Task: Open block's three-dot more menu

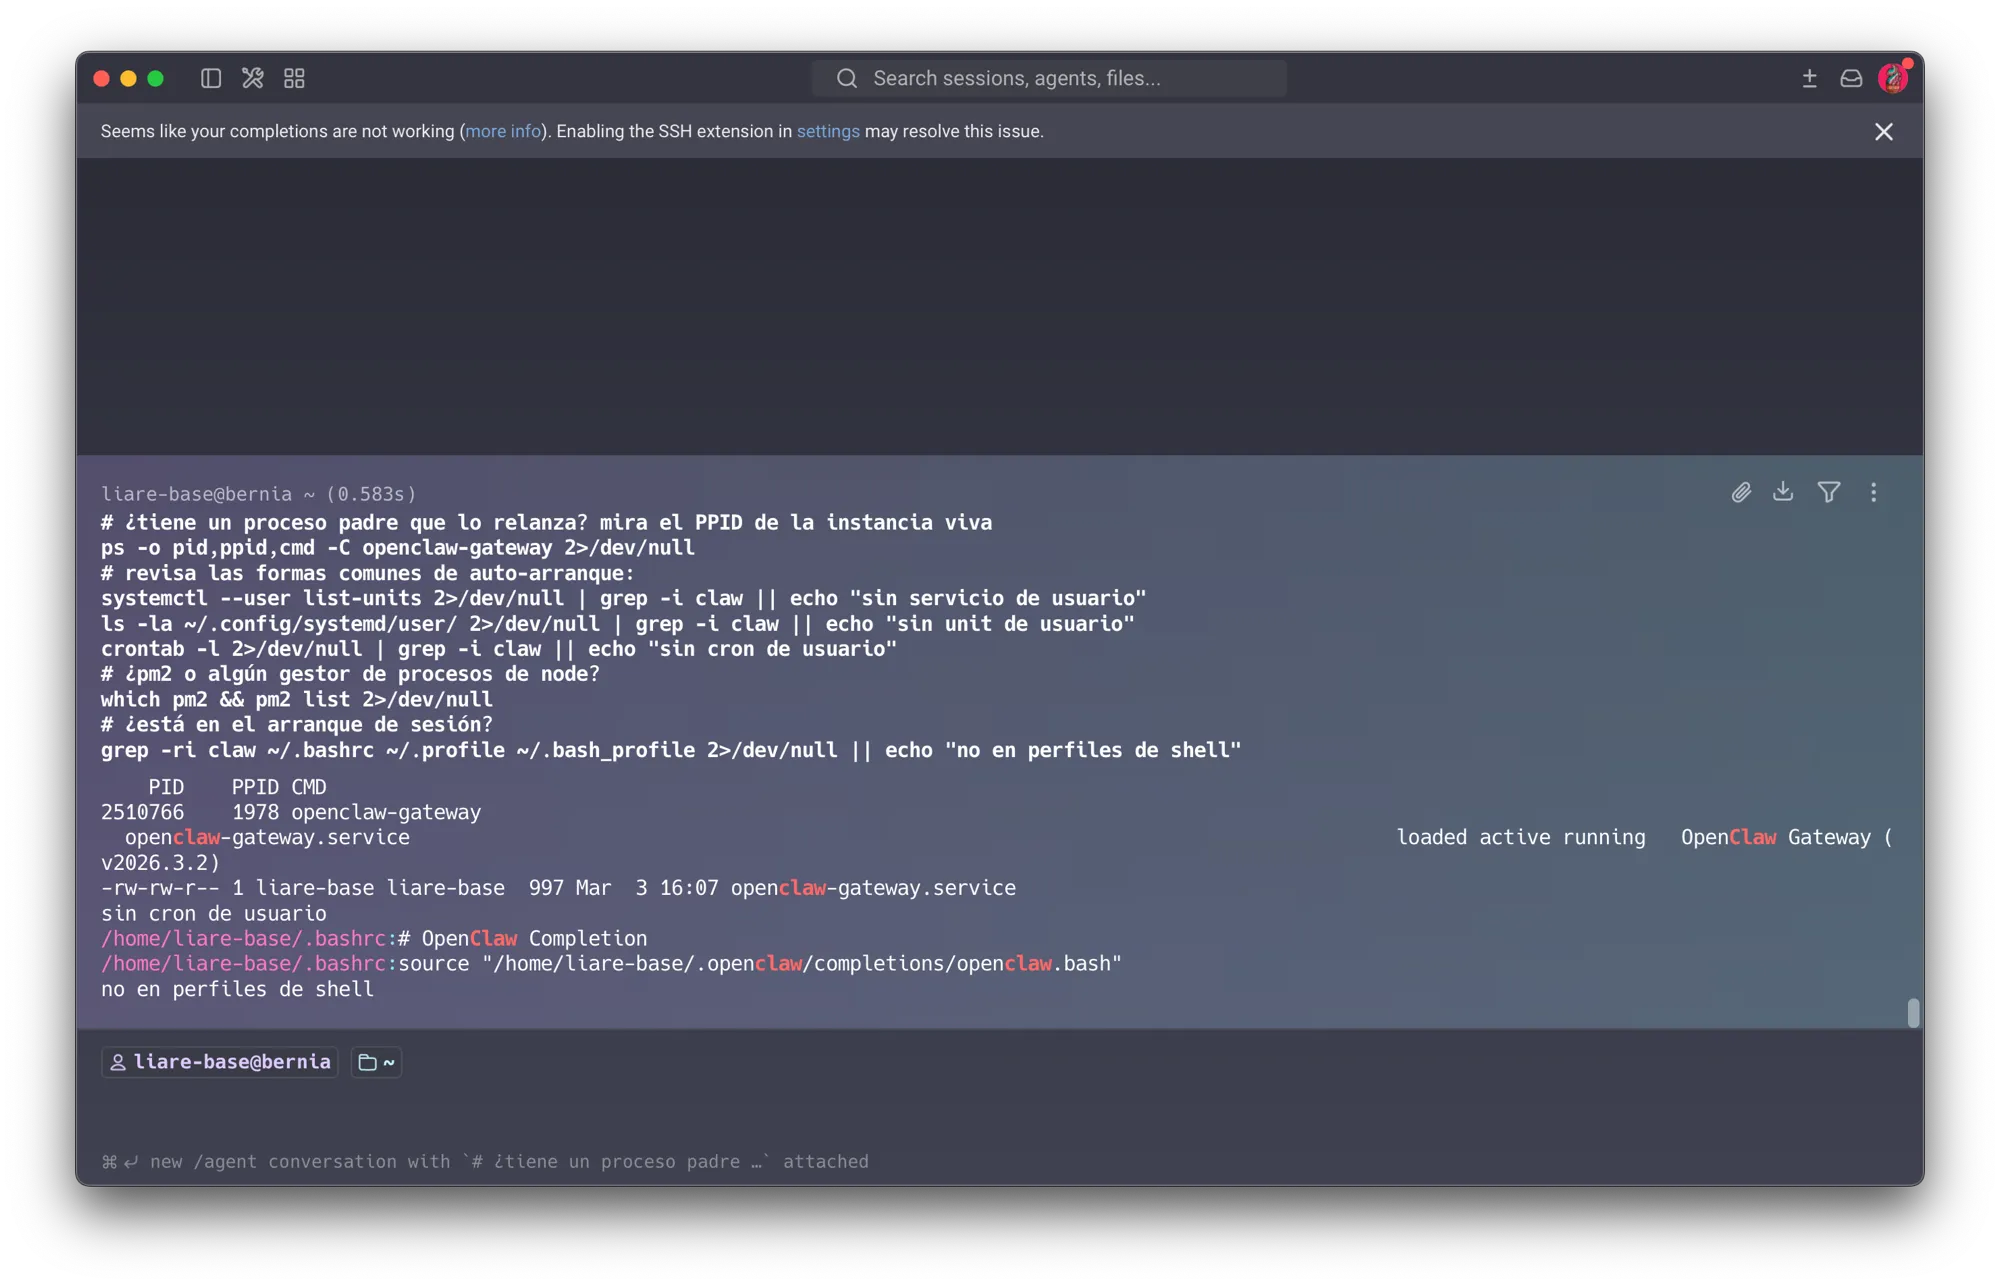Action: (x=1874, y=492)
